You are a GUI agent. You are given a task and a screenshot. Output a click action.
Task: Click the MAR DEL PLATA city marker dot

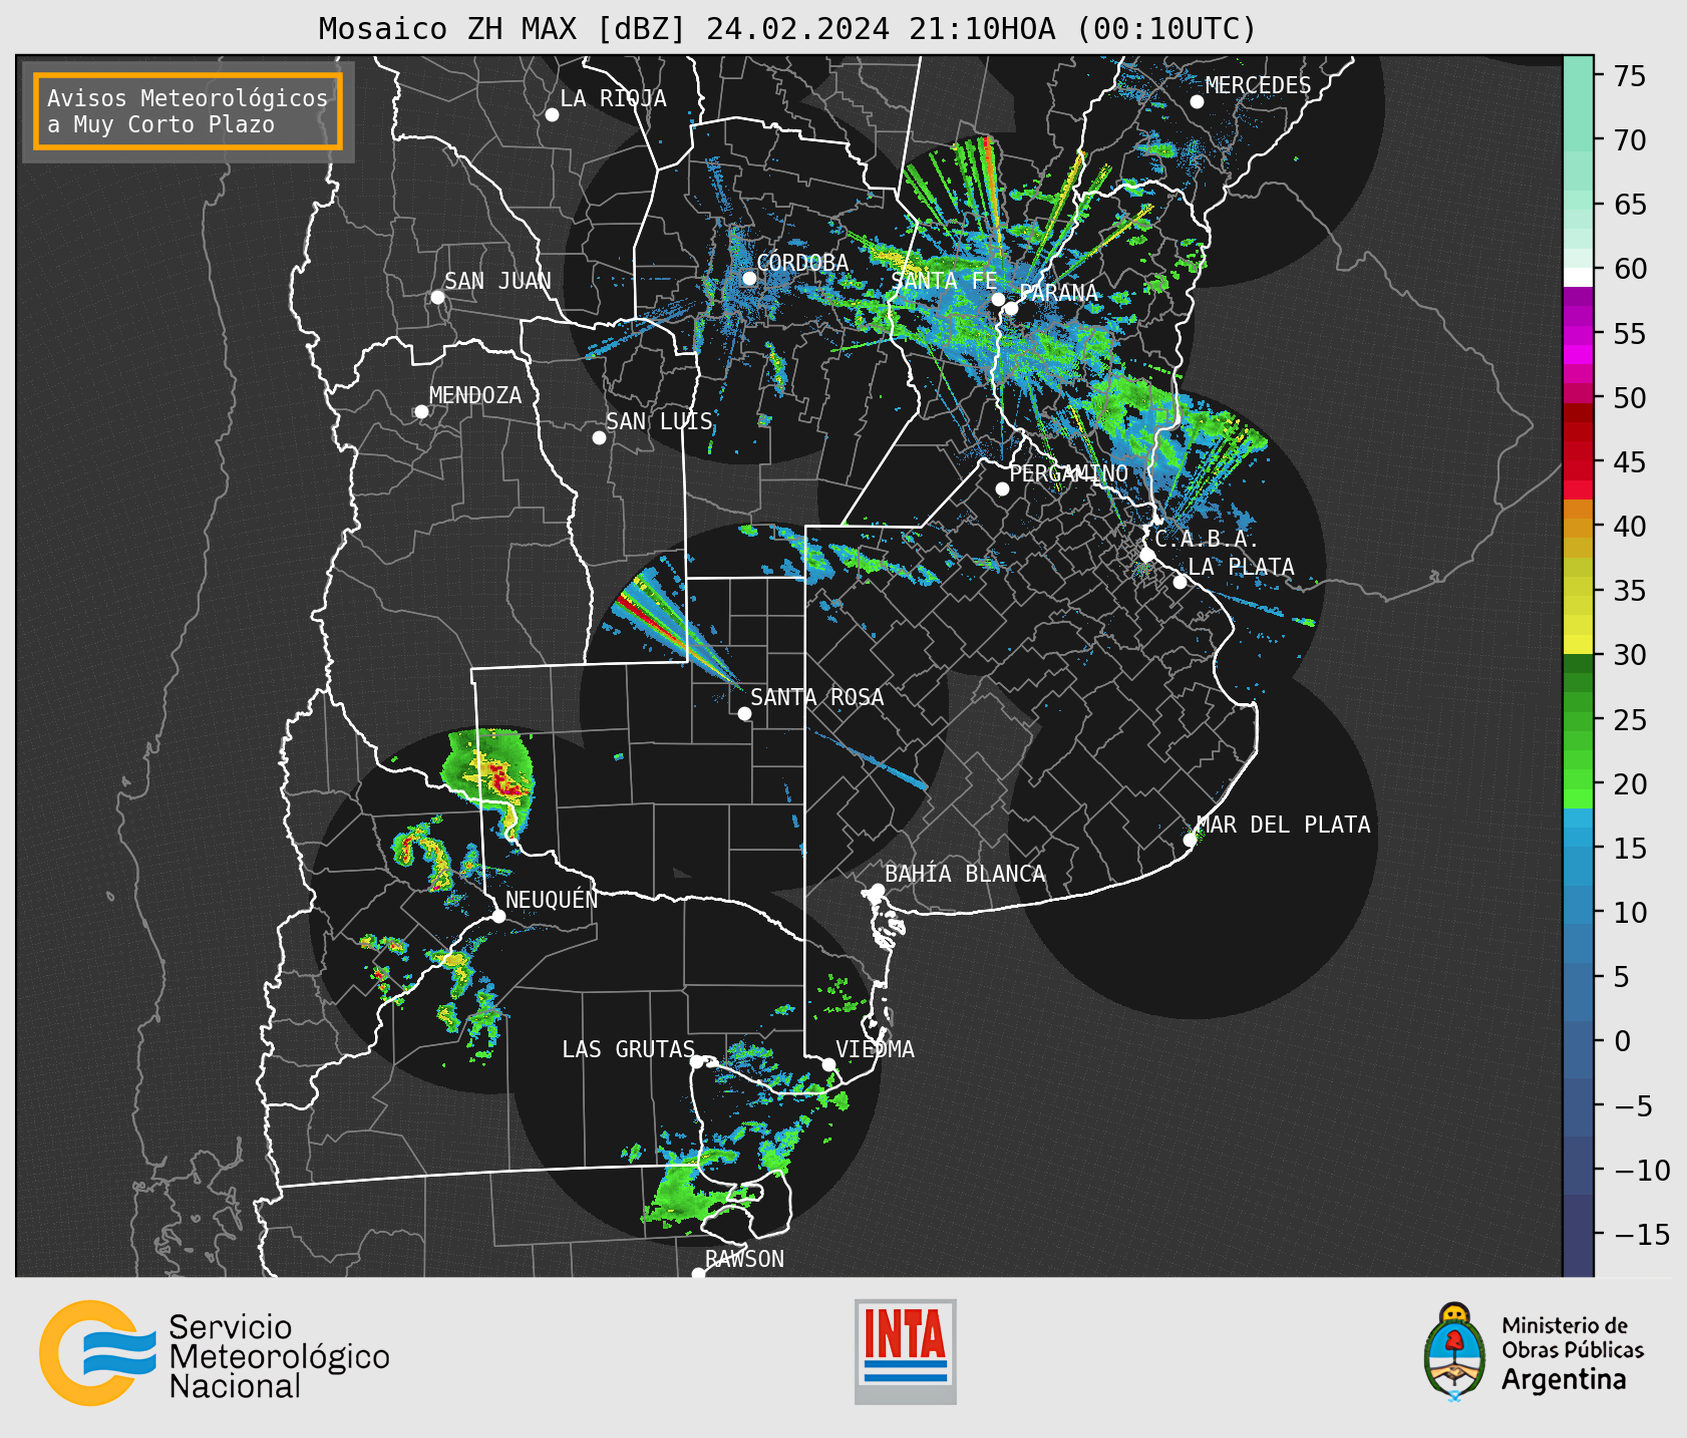click(x=1190, y=840)
